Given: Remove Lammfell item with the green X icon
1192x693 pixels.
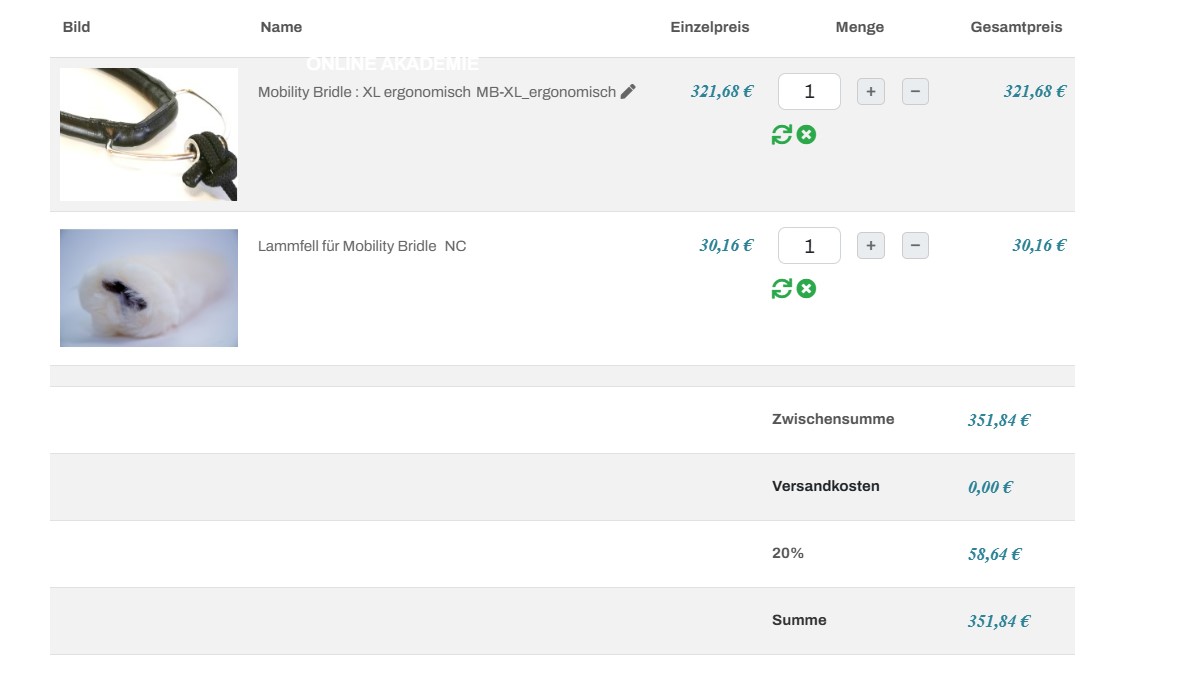Looking at the screenshot, I should point(806,289).
